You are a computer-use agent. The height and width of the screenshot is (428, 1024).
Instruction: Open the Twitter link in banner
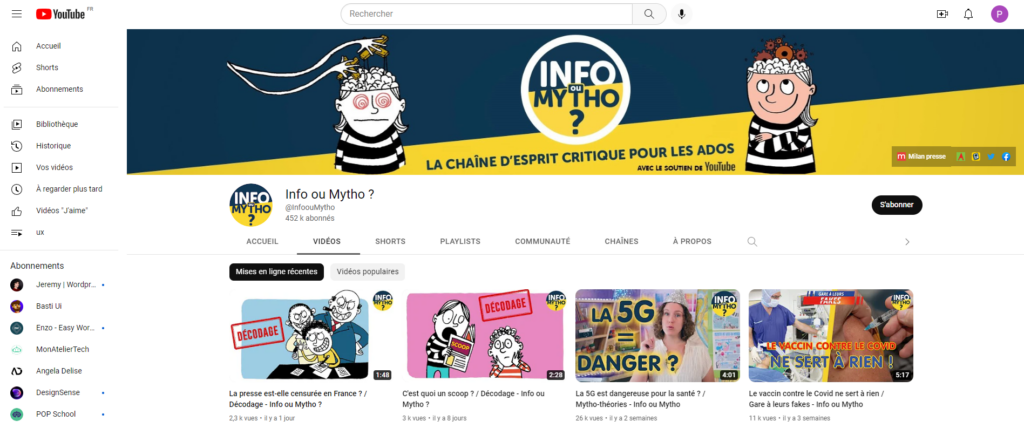pos(991,157)
